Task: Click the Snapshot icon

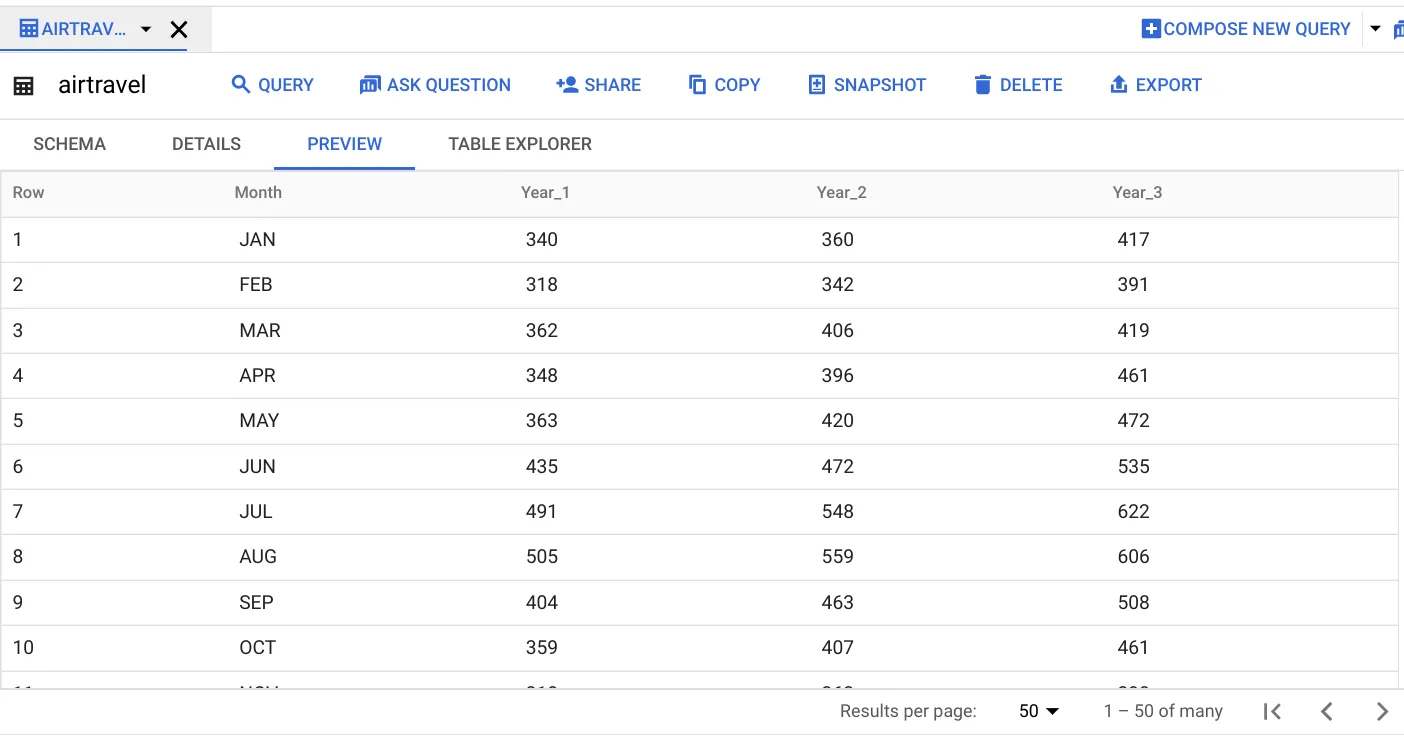Action: [817, 85]
